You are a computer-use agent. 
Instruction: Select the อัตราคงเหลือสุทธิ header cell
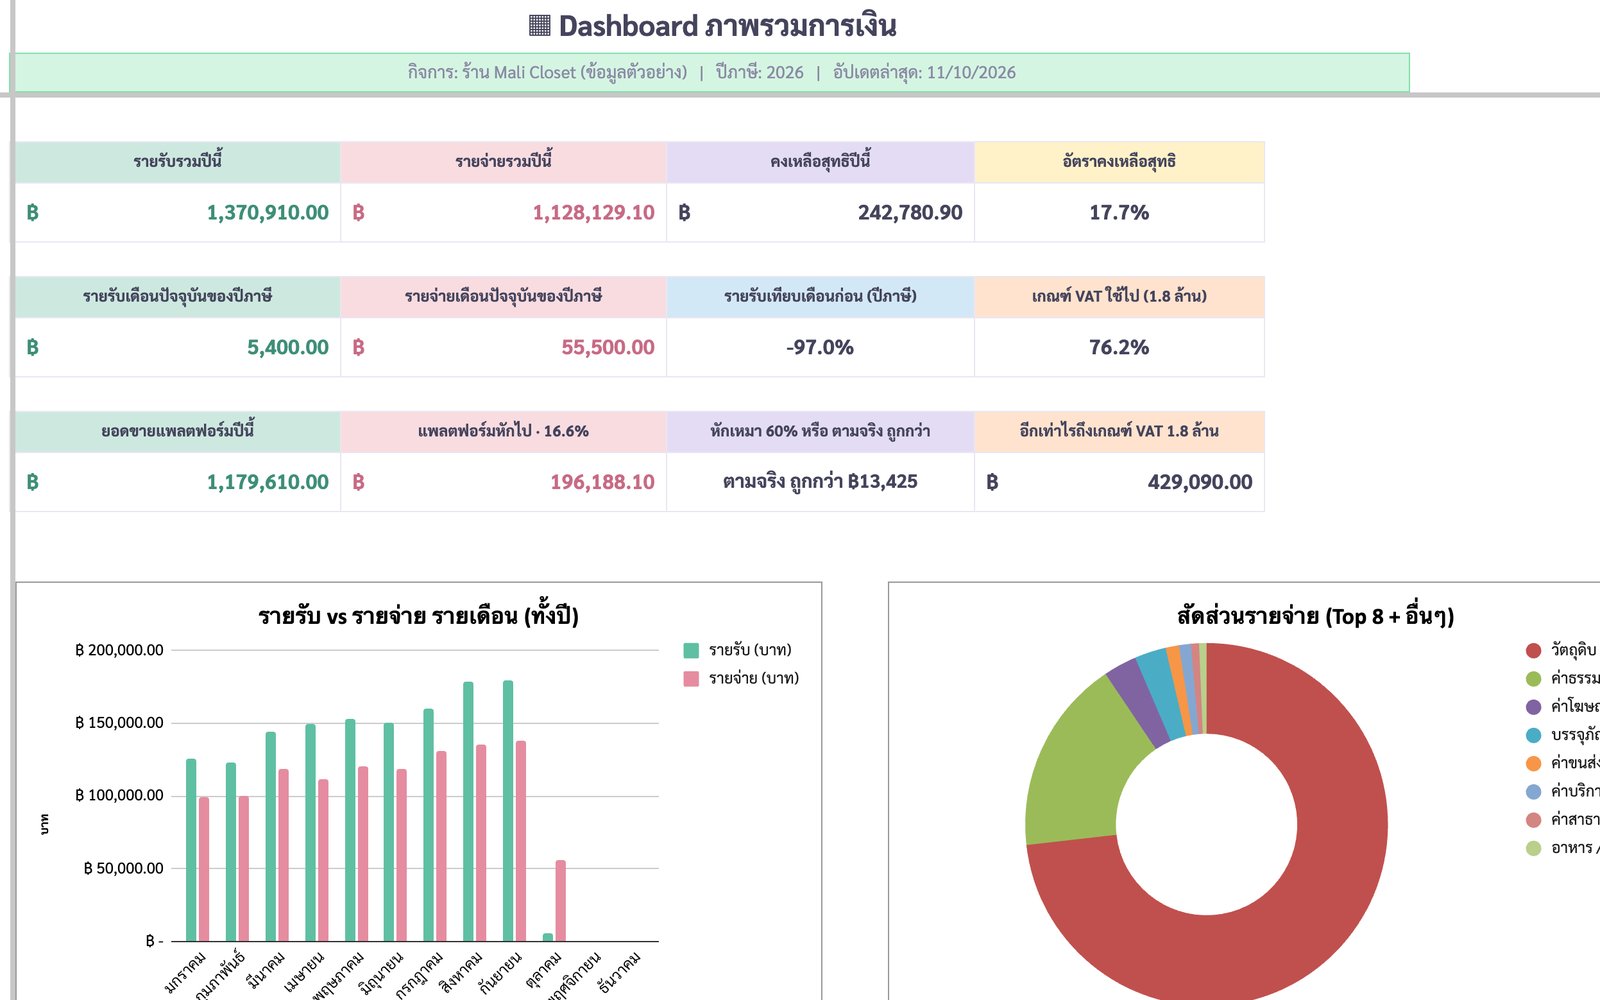(1119, 162)
